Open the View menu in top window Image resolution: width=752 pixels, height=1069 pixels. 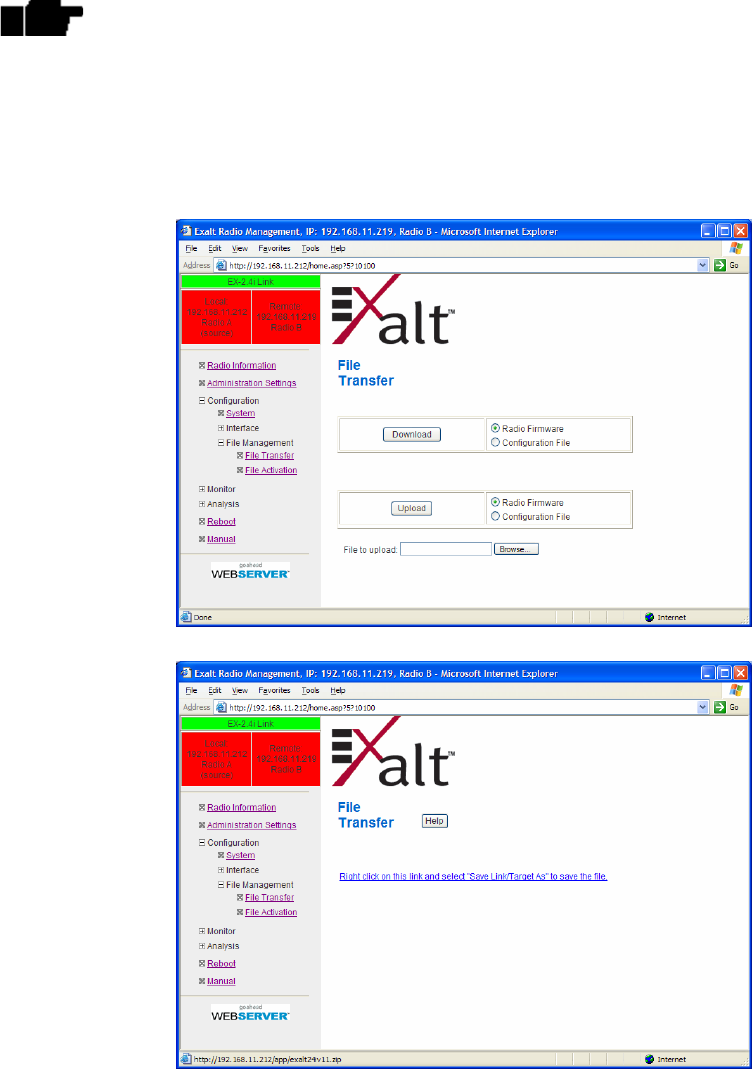tap(240, 248)
